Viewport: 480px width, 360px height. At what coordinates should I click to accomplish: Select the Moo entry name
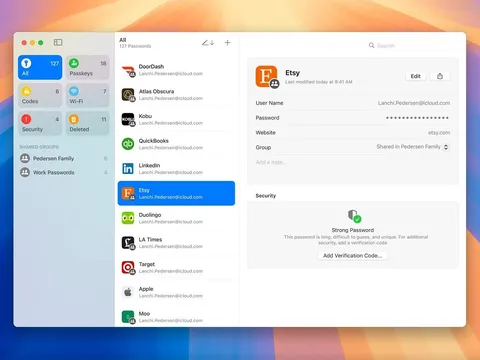click(x=144, y=313)
